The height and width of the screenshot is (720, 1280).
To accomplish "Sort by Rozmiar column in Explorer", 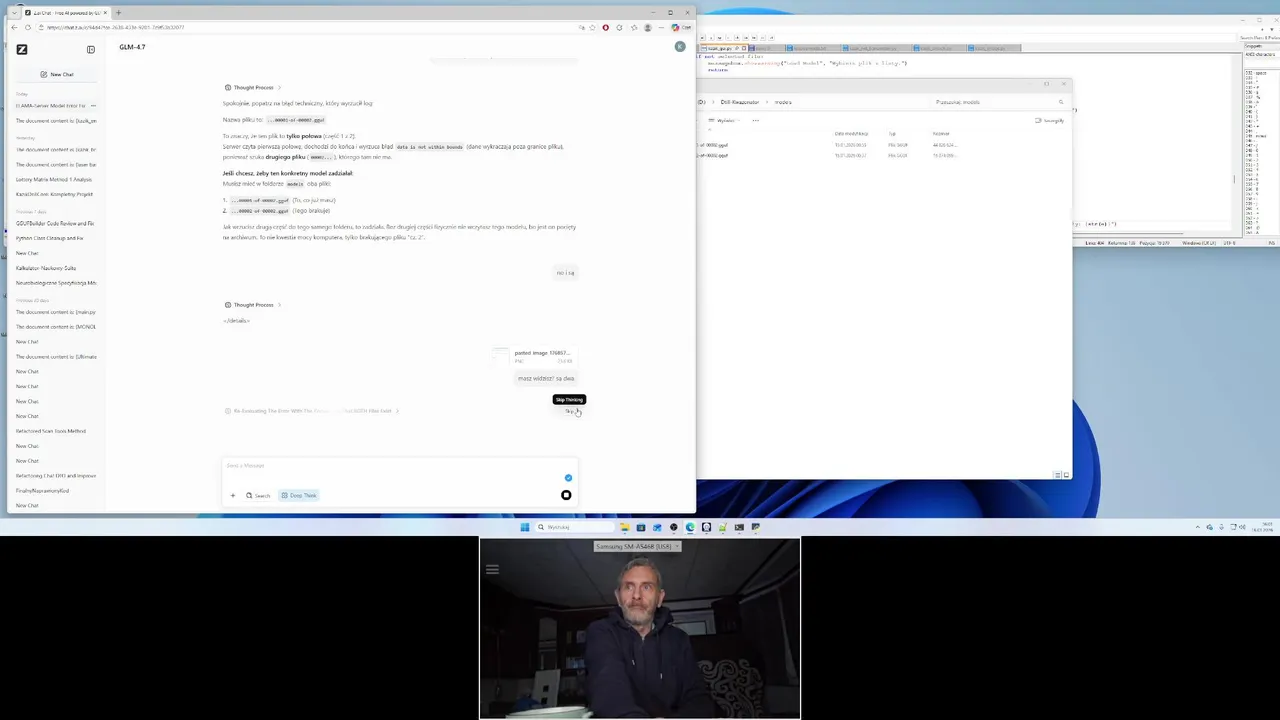I will click(941, 133).
